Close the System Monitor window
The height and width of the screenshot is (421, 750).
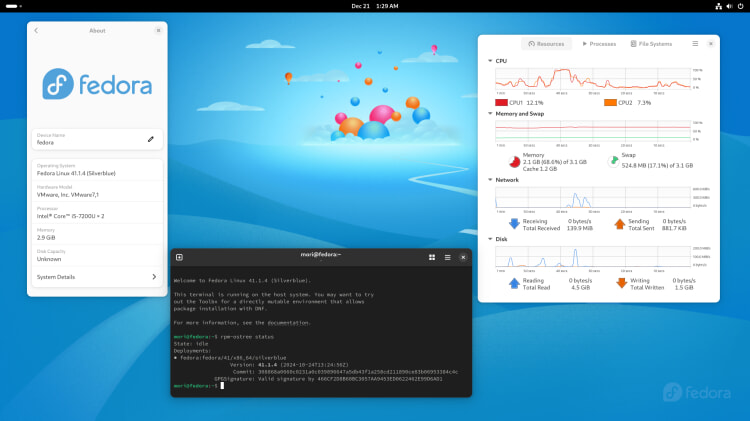tap(711, 44)
